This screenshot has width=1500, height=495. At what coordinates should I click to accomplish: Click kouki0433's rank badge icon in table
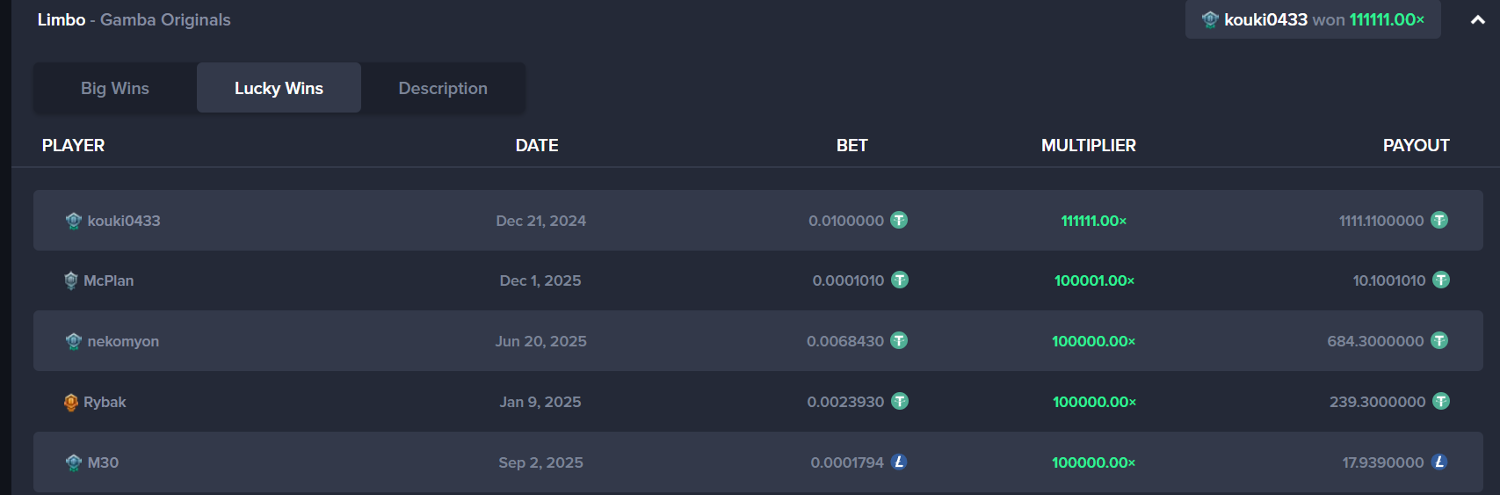73,221
